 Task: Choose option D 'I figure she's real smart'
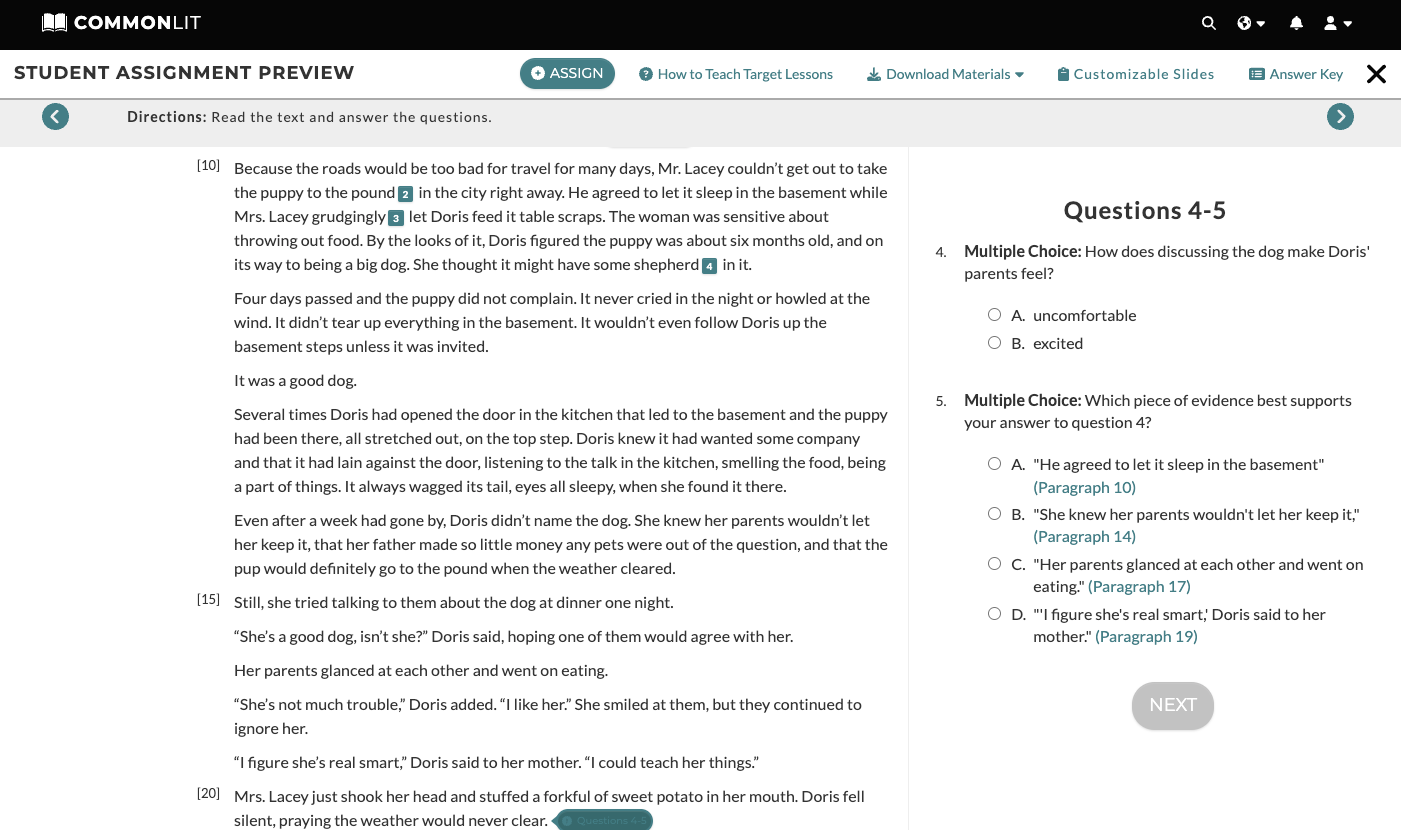click(x=994, y=614)
